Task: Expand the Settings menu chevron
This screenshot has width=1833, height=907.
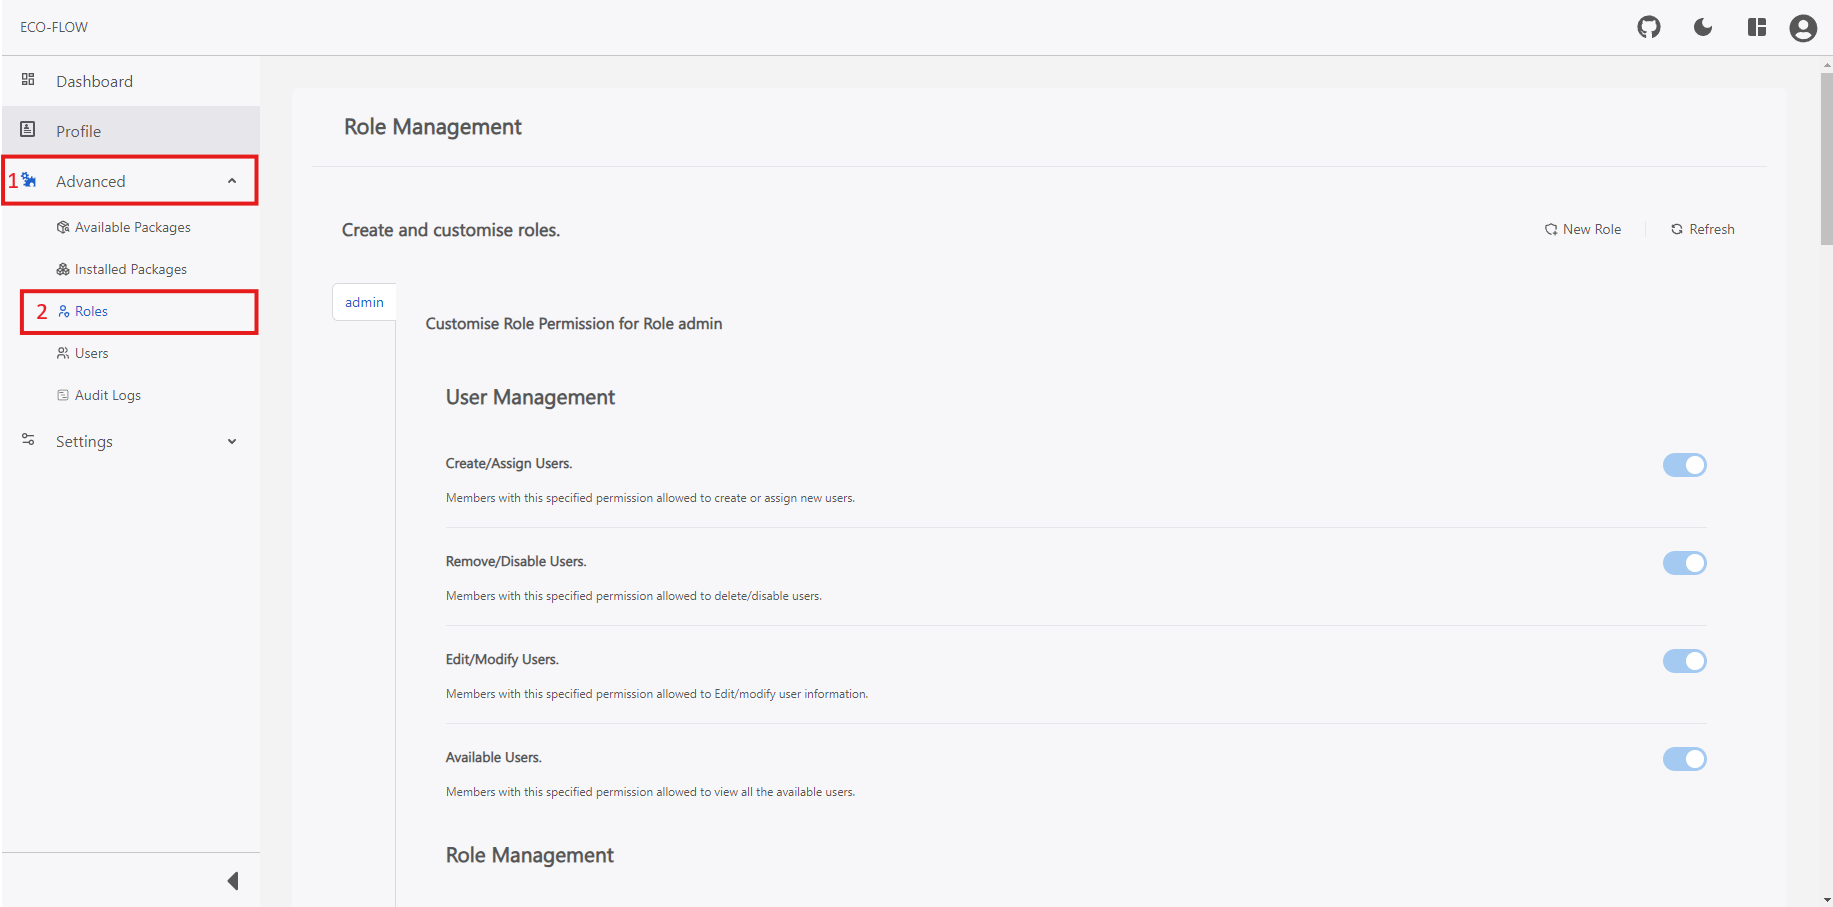Action: 232,441
